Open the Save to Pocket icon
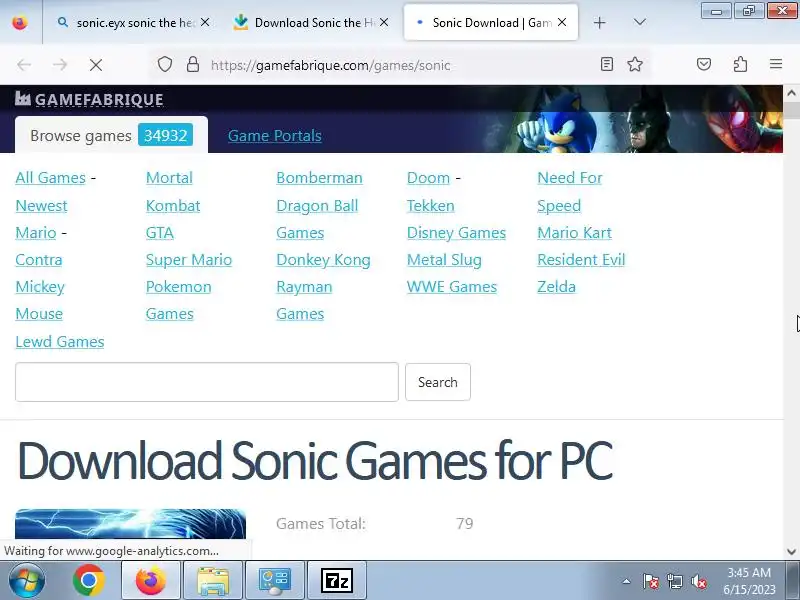This screenshot has height=600, width=800. tap(704, 64)
